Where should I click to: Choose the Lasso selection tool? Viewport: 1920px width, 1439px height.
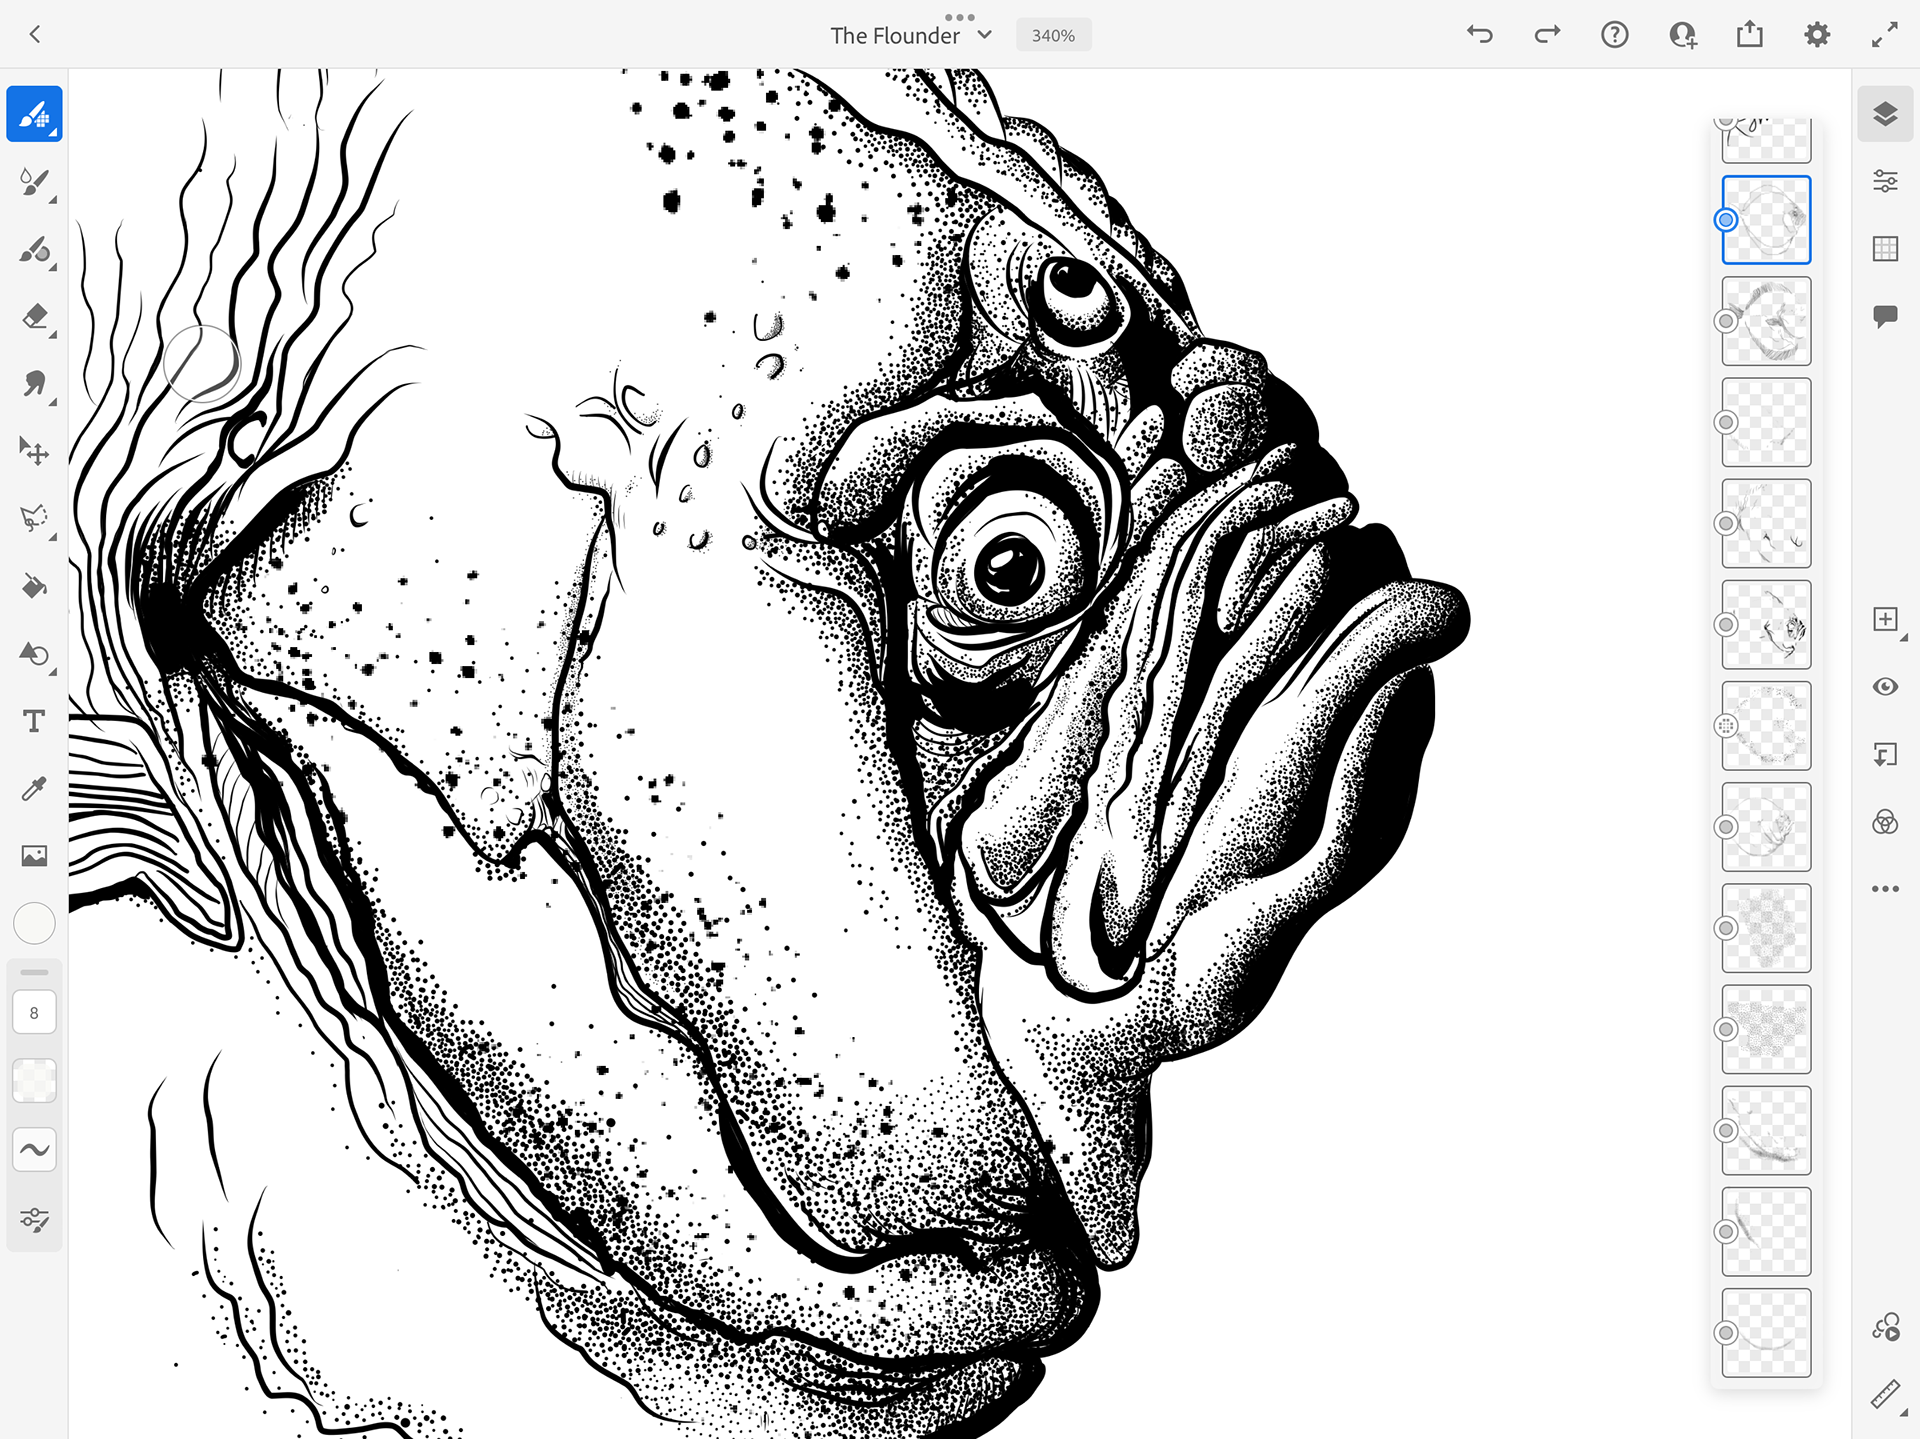pyautogui.click(x=34, y=518)
